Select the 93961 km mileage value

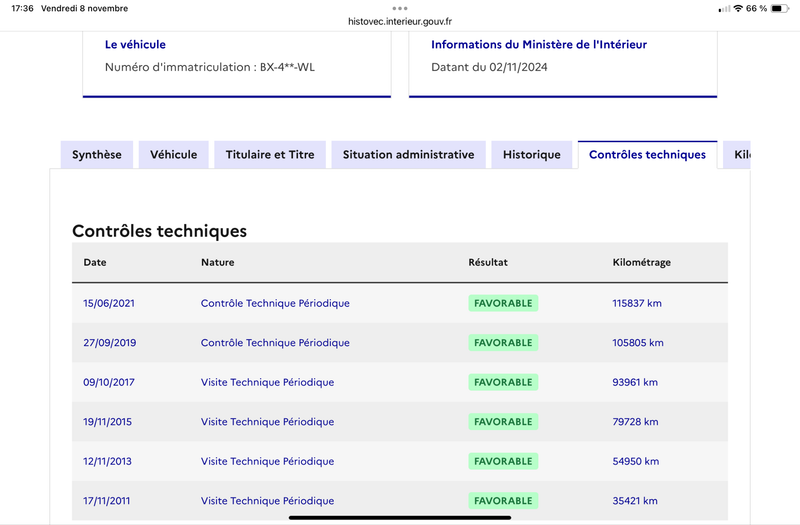[635, 382]
